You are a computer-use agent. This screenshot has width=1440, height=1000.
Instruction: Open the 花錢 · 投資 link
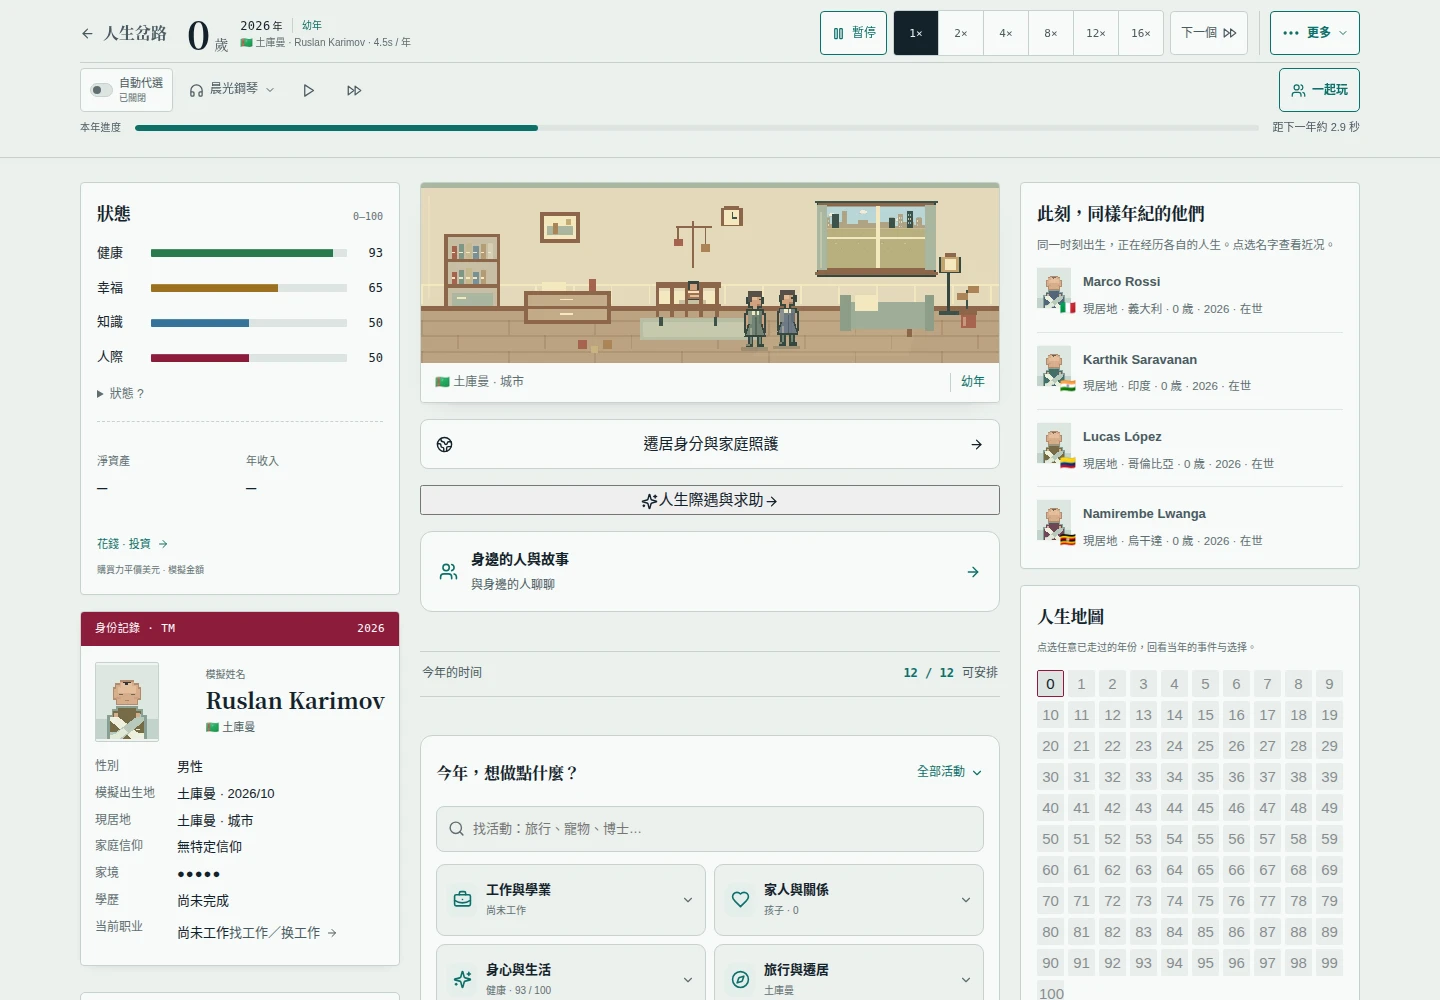[x=132, y=544]
